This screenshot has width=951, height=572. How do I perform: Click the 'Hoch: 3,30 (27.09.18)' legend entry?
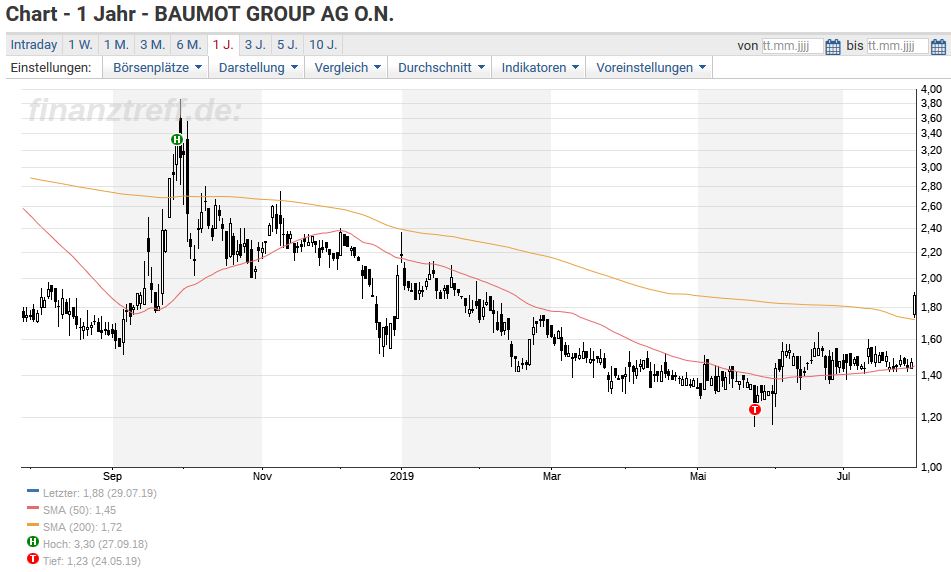pyautogui.click(x=95, y=544)
